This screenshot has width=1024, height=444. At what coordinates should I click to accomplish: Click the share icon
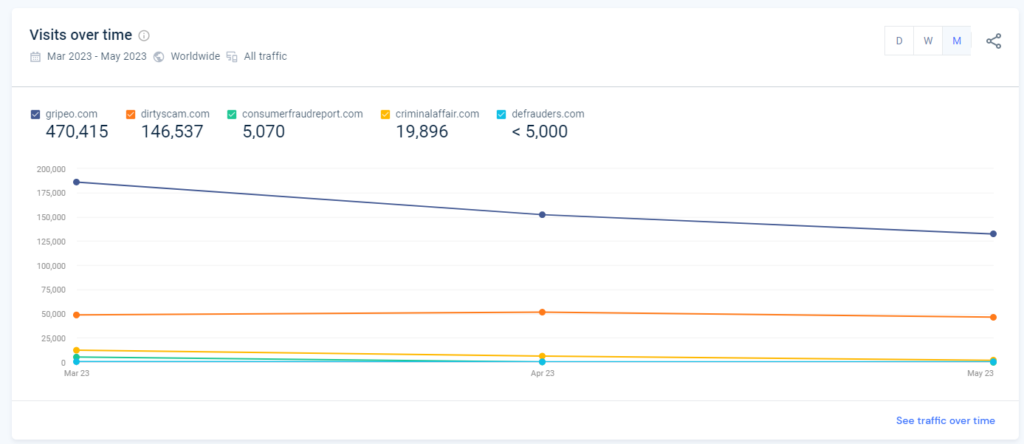tap(993, 41)
